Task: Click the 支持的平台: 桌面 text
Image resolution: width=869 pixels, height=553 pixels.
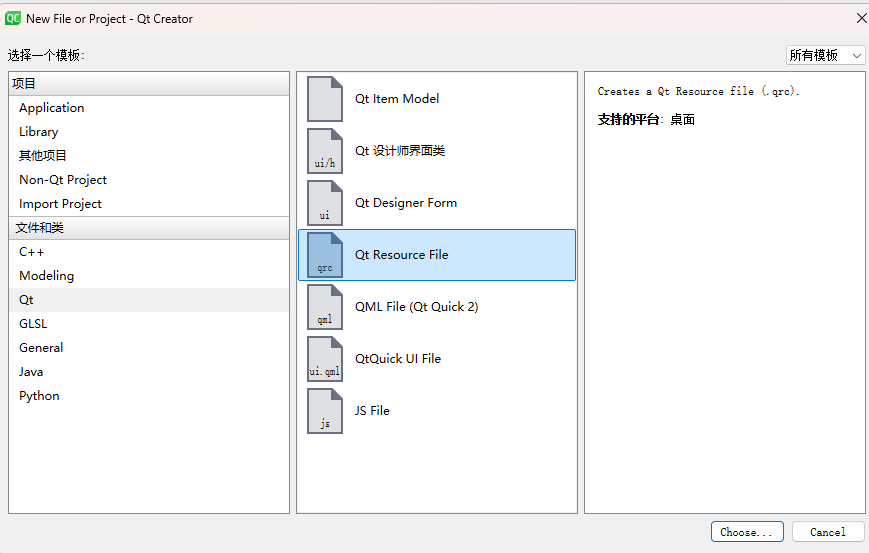Action: [646, 119]
